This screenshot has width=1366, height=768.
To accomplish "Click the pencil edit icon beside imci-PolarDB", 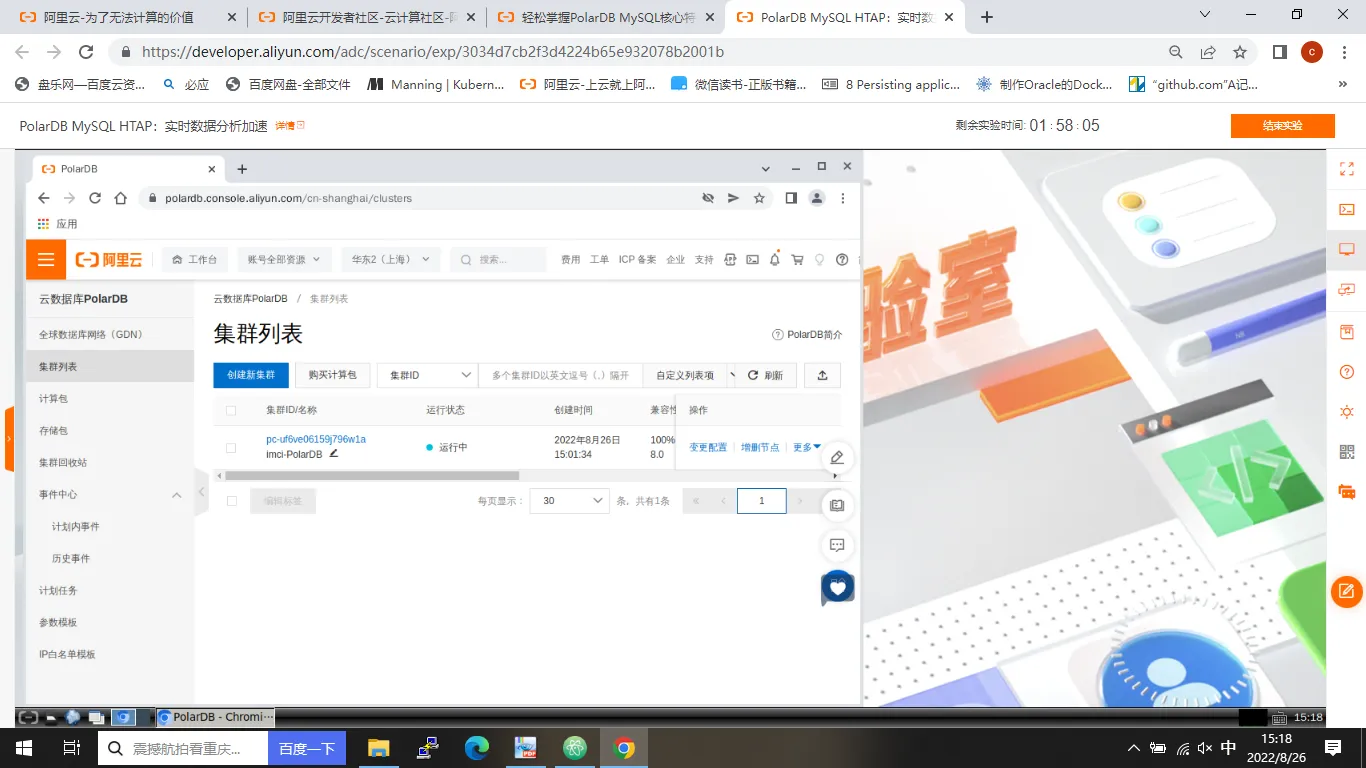I will [334, 453].
